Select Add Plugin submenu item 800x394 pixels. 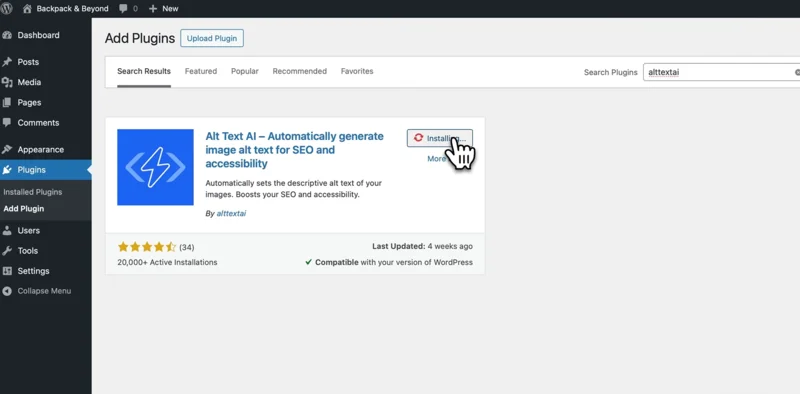(x=23, y=209)
